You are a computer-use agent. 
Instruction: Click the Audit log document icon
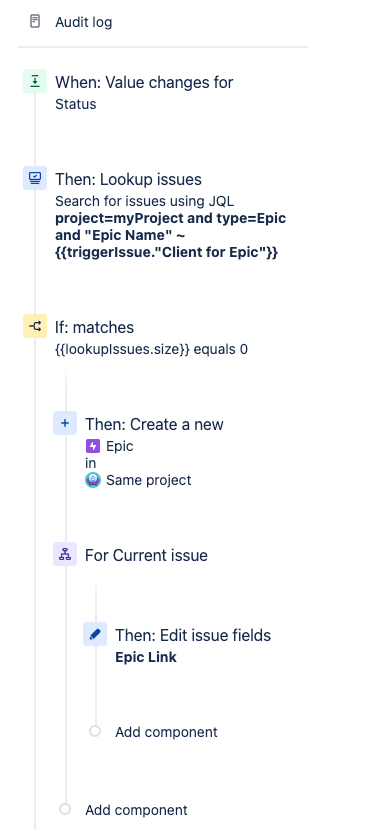(x=35, y=22)
